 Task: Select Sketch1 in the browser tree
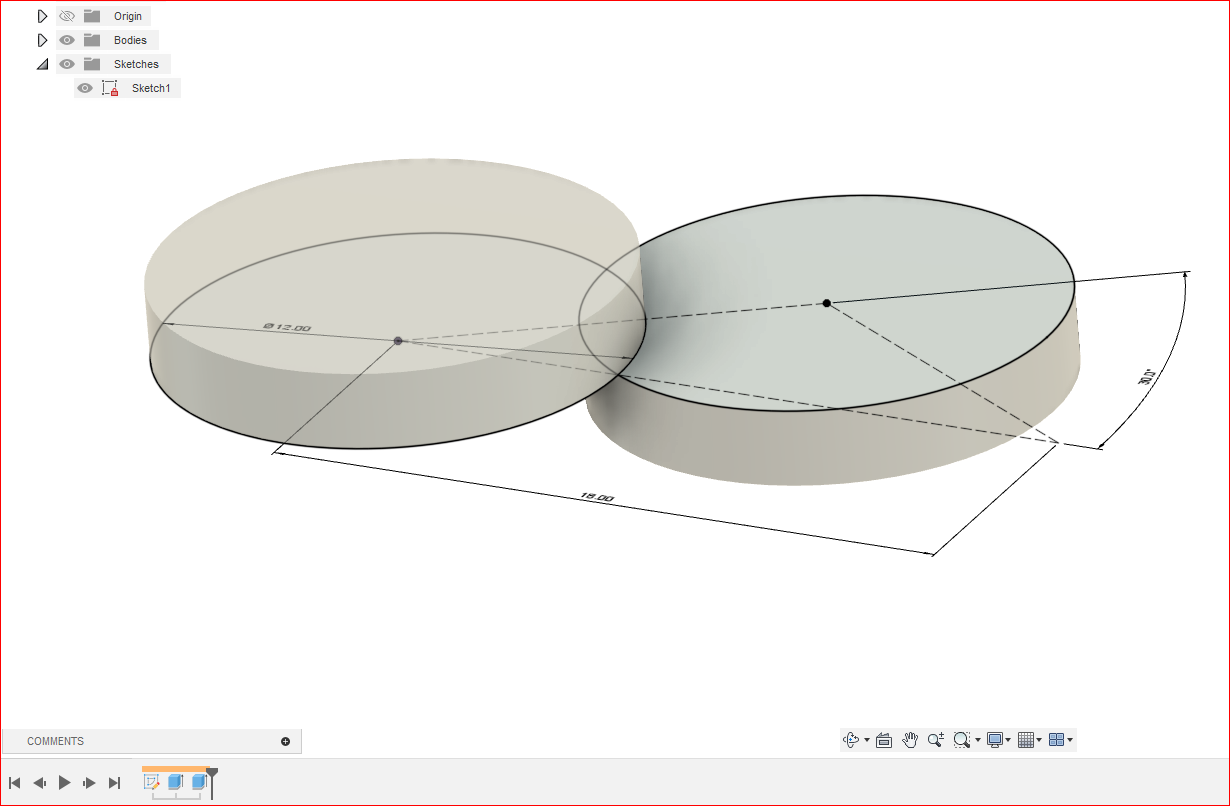point(151,88)
